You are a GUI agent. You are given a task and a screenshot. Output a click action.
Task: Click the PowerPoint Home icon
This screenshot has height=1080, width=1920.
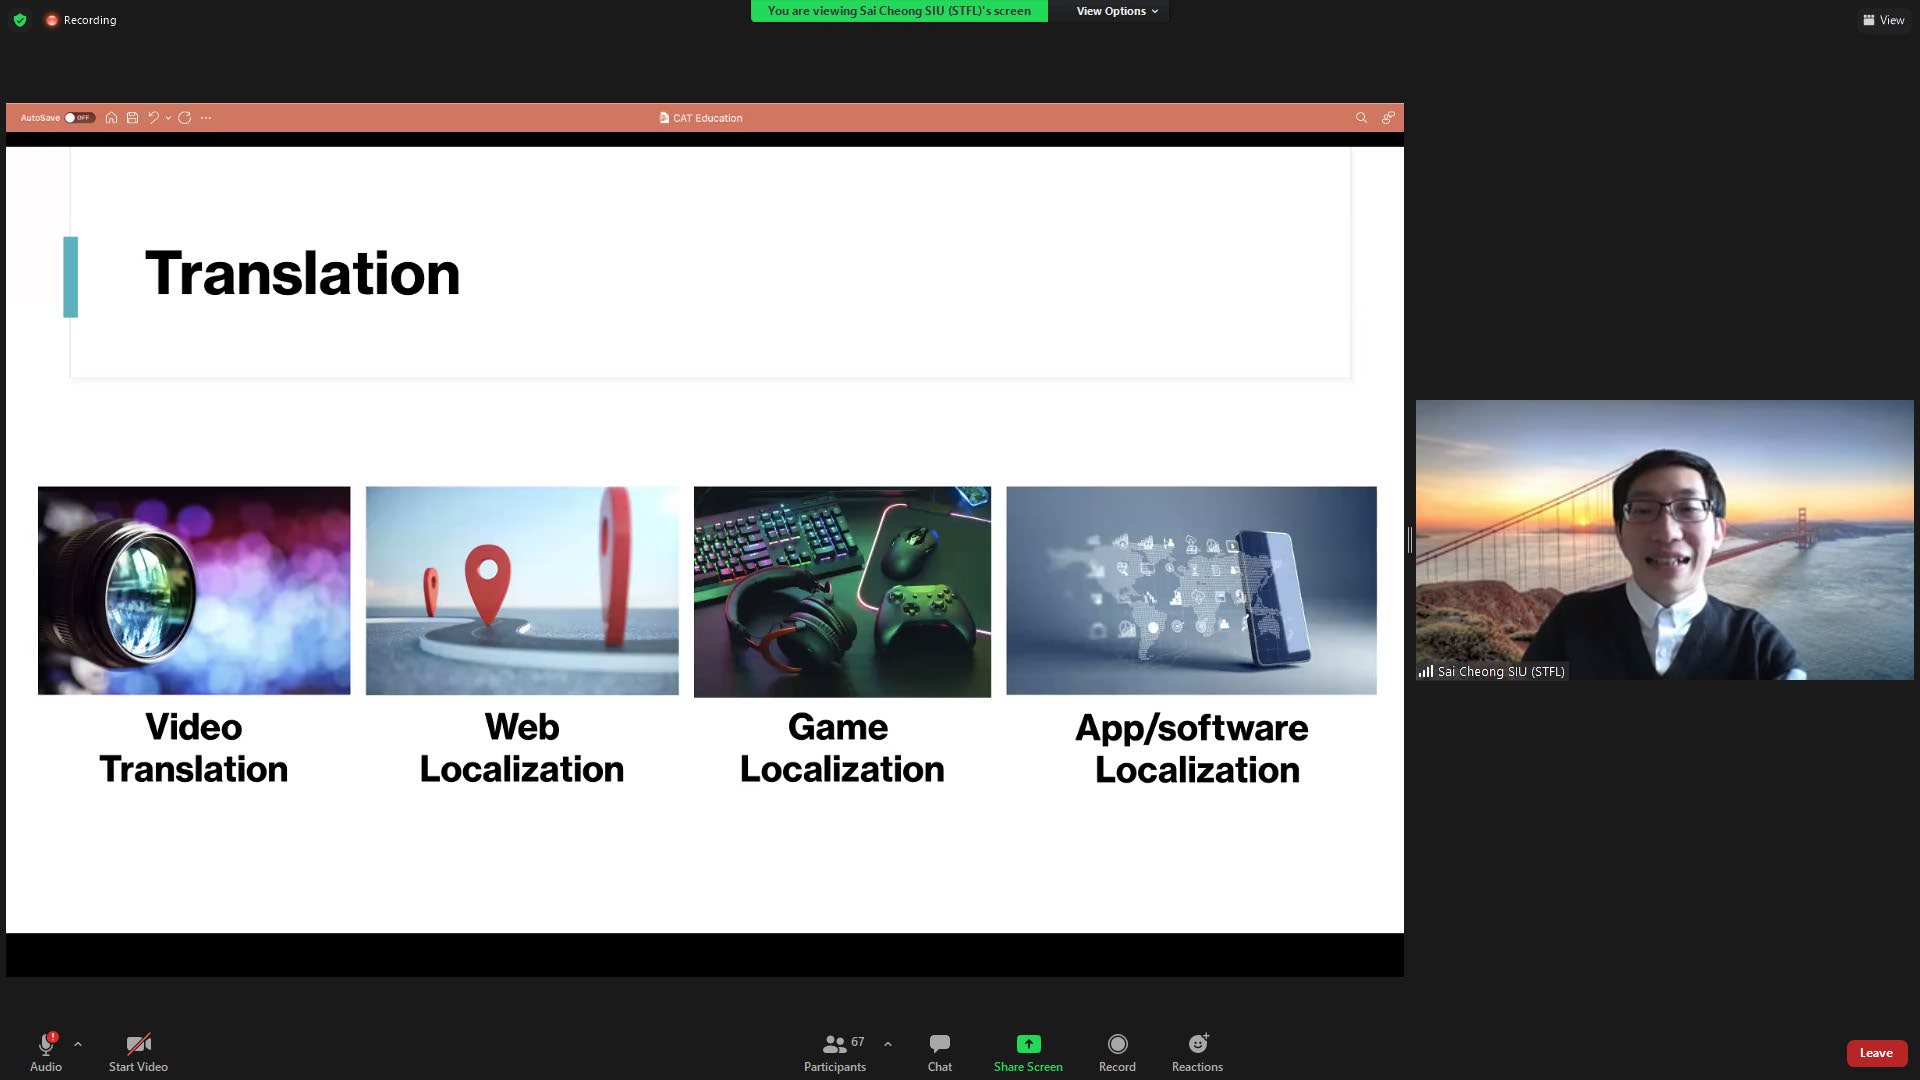(111, 118)
